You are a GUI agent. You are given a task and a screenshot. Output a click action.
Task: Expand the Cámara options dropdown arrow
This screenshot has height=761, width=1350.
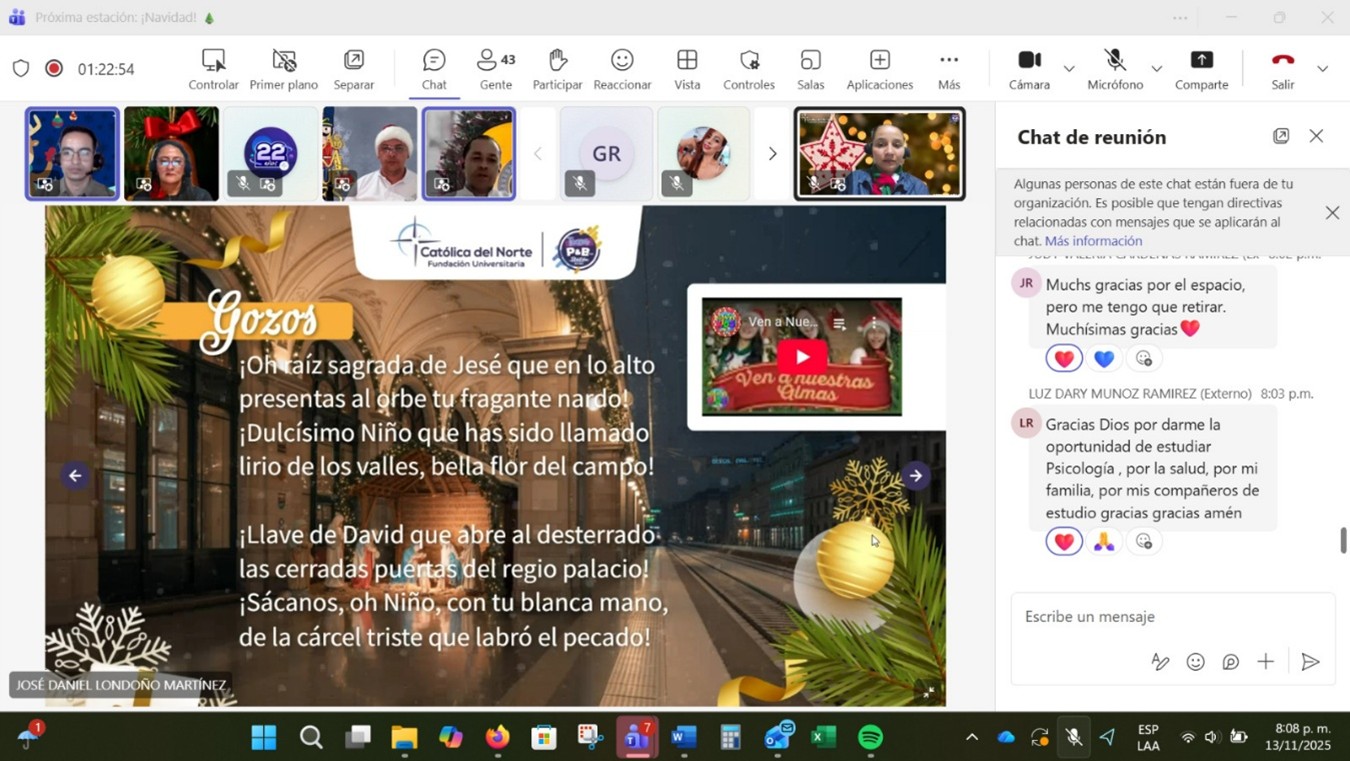pyautogui.click(x=1069, y=69)
